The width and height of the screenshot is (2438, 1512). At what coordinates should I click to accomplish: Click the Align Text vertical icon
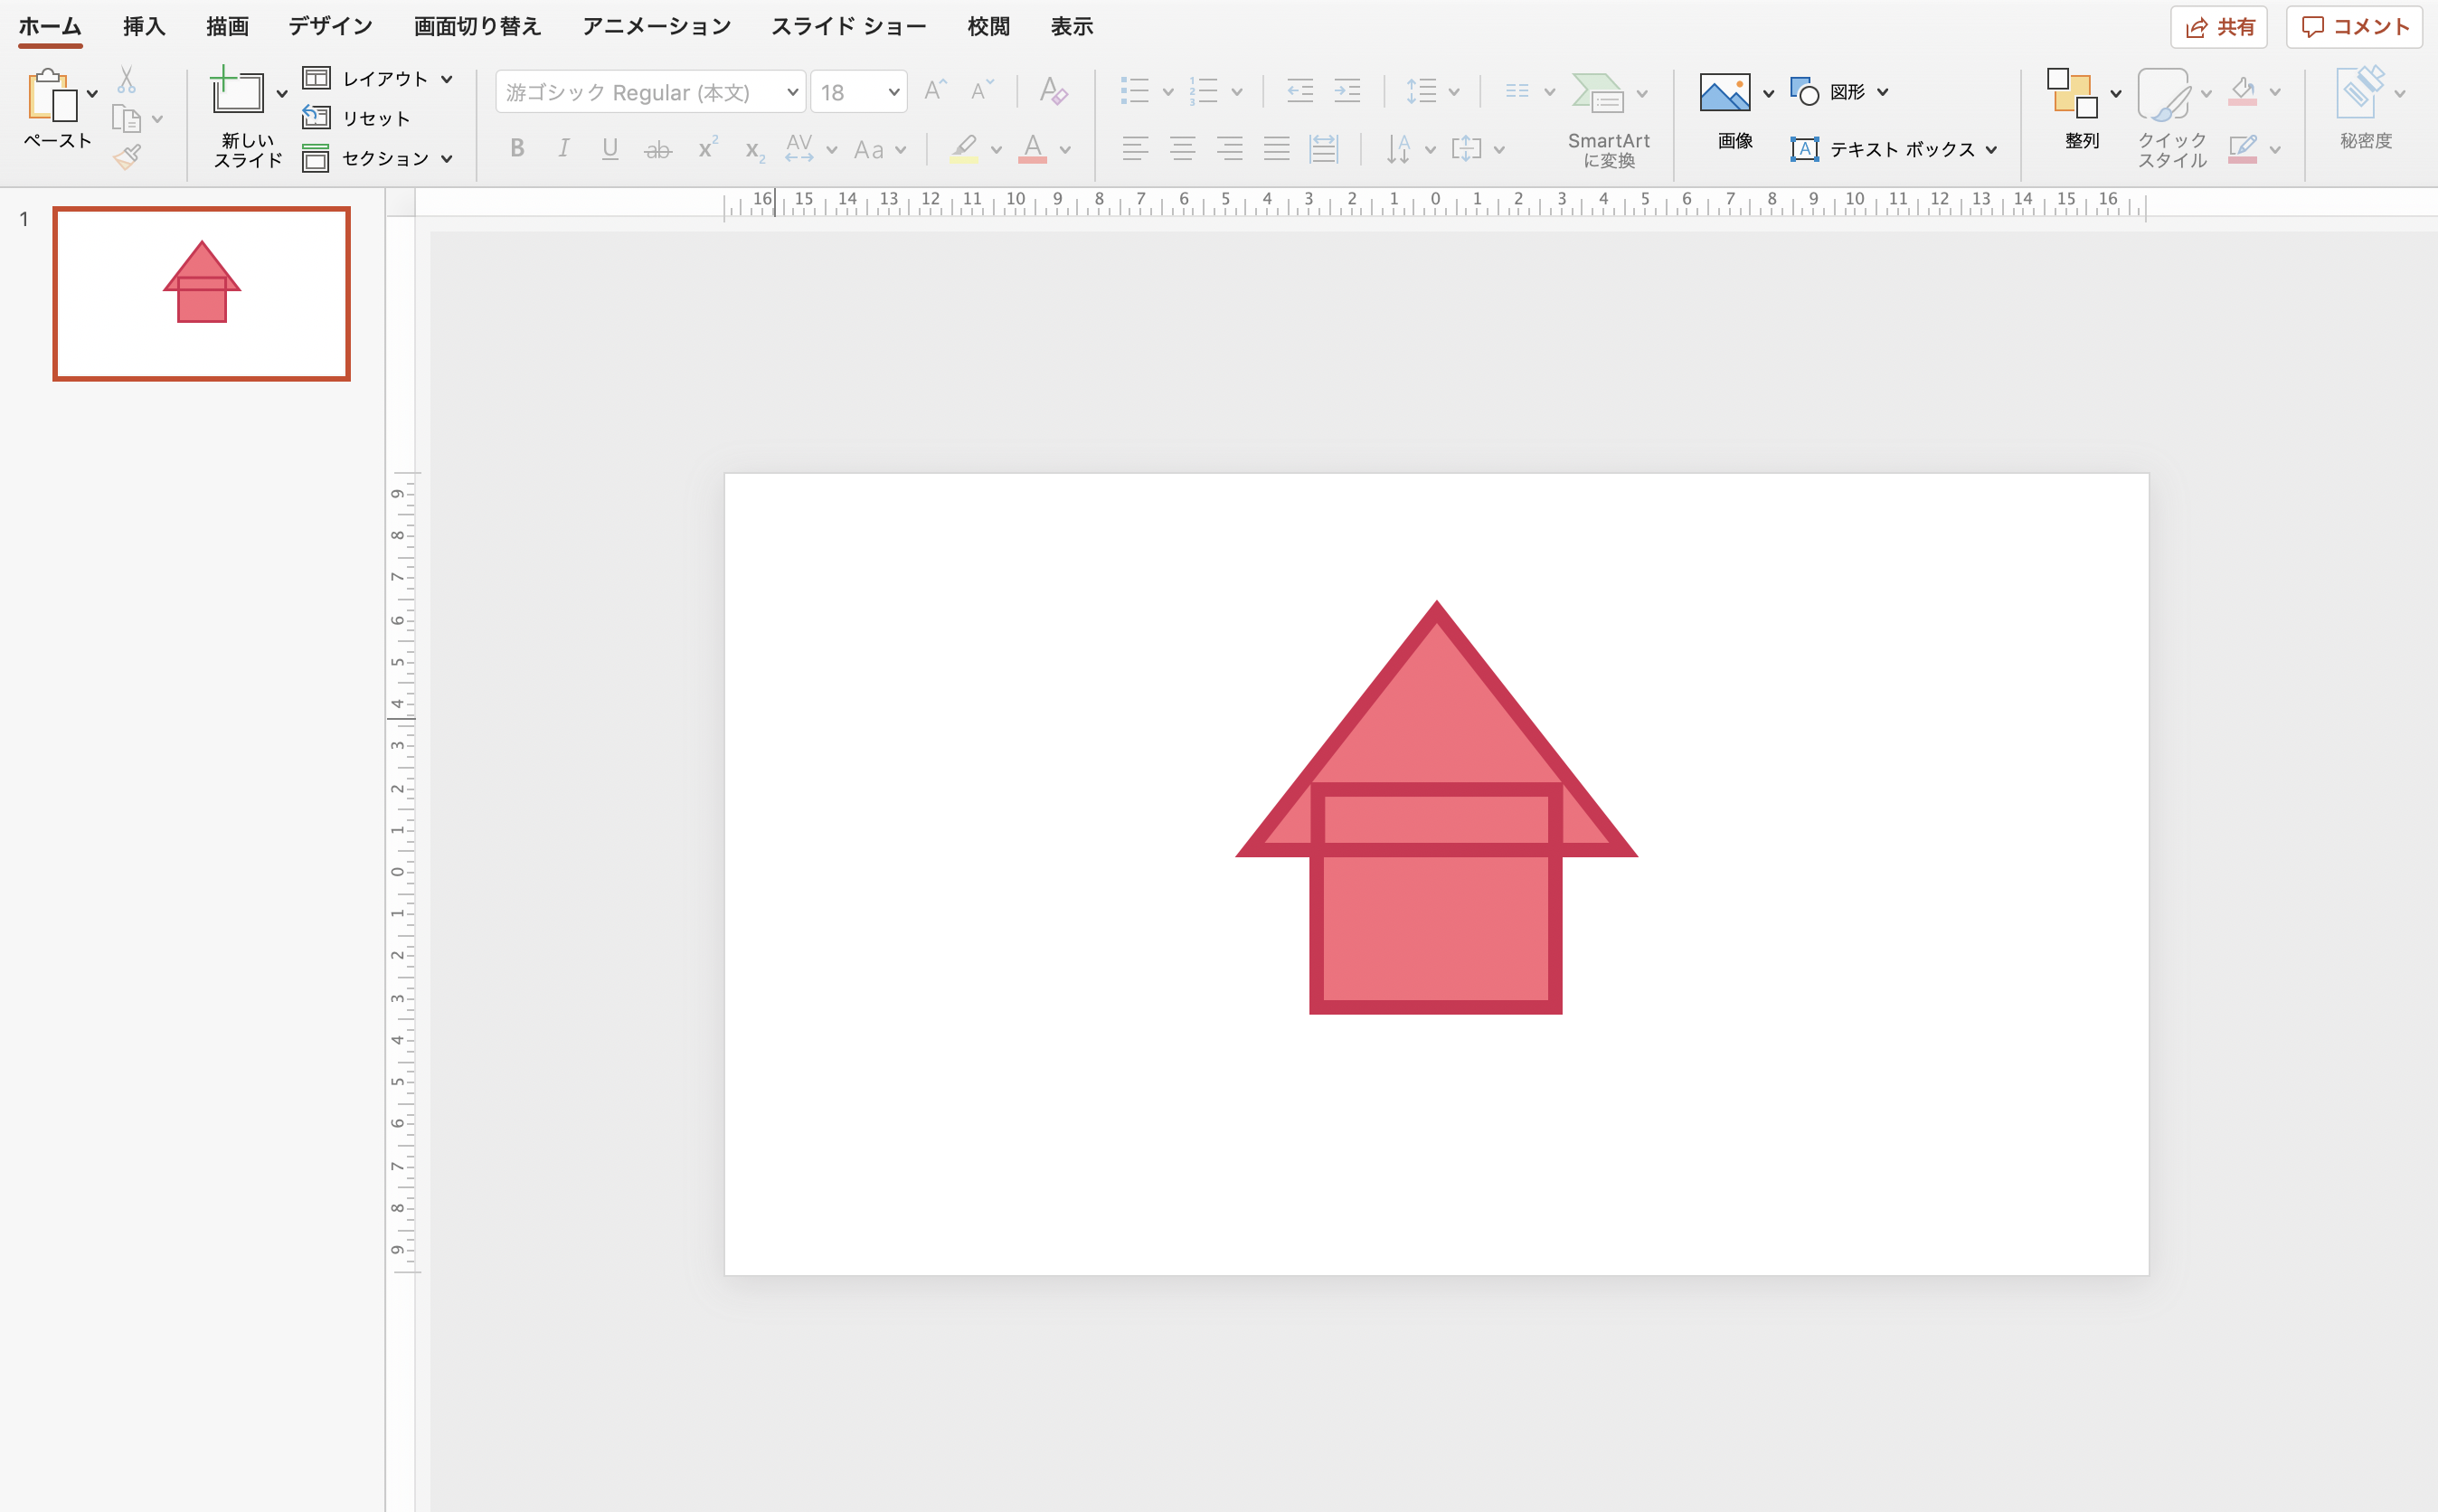pyautogui.click(x=1467, y=149)
